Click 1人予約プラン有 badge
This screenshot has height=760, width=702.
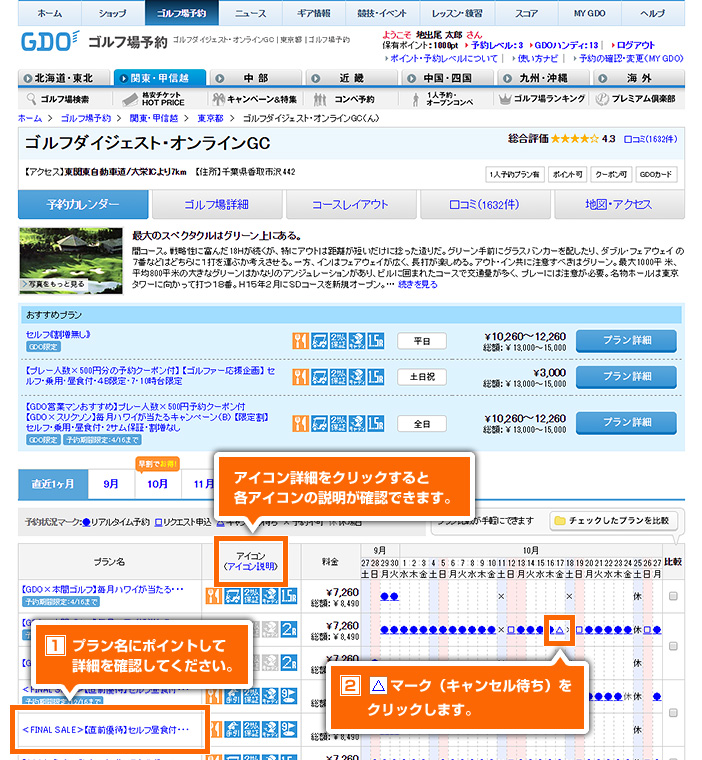[514, 174]
